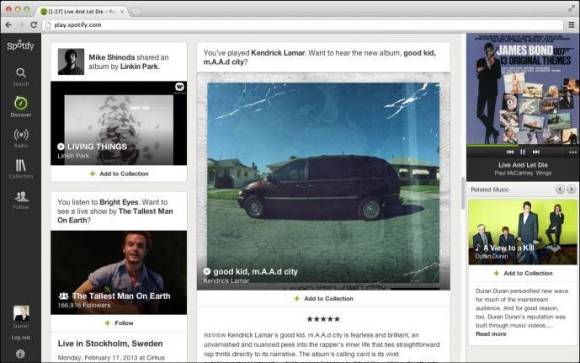
Task: Open Mike Shinoda's profile picture
Action: click(71, 62)
